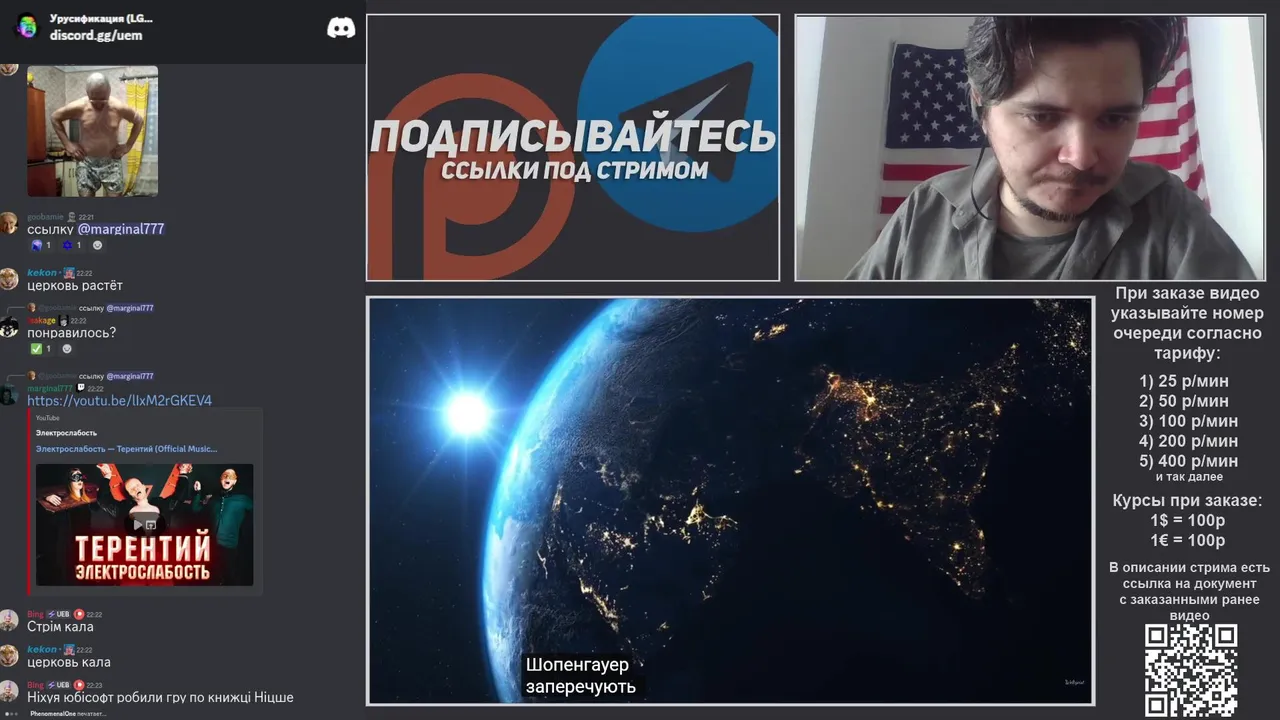Click the 'Урусификация (LG...' server name
The height and width of the screenshot is (720, 1280).
click(x=101, y=19)
